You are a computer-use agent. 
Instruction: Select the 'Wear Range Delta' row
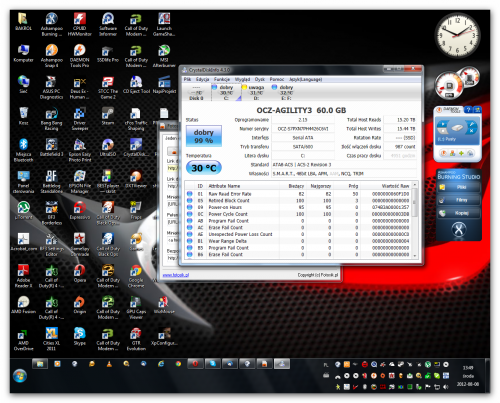click(x=298, y=241)
